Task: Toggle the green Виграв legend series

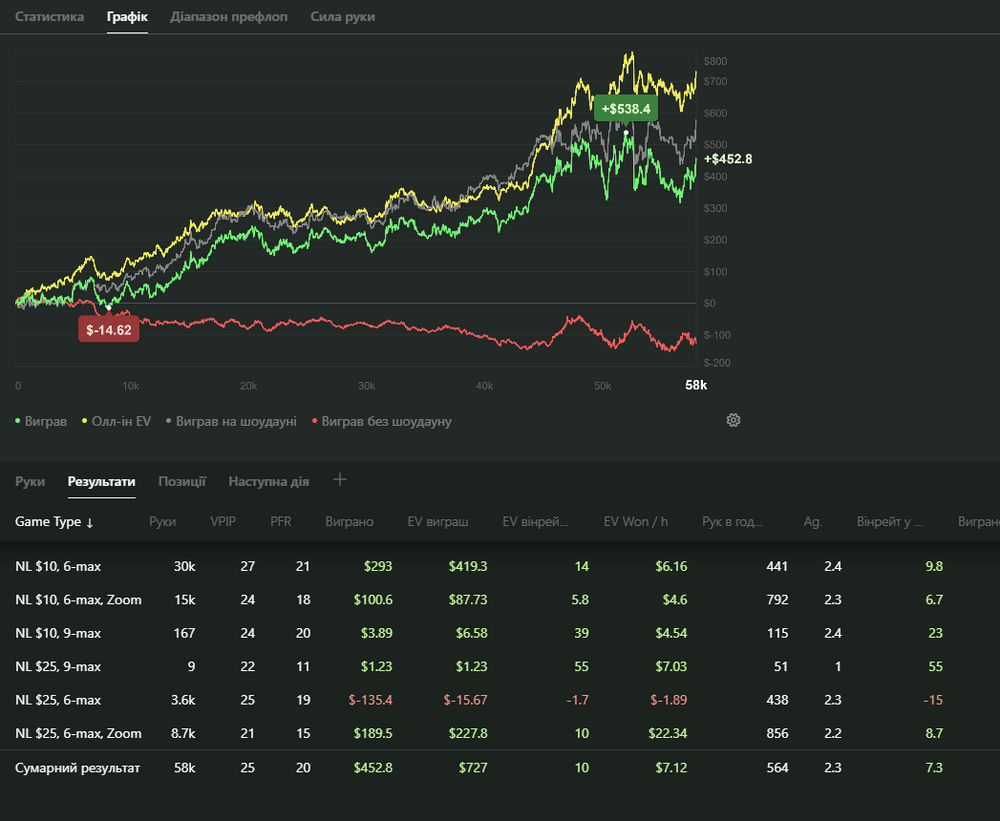Action: point(41,422)
